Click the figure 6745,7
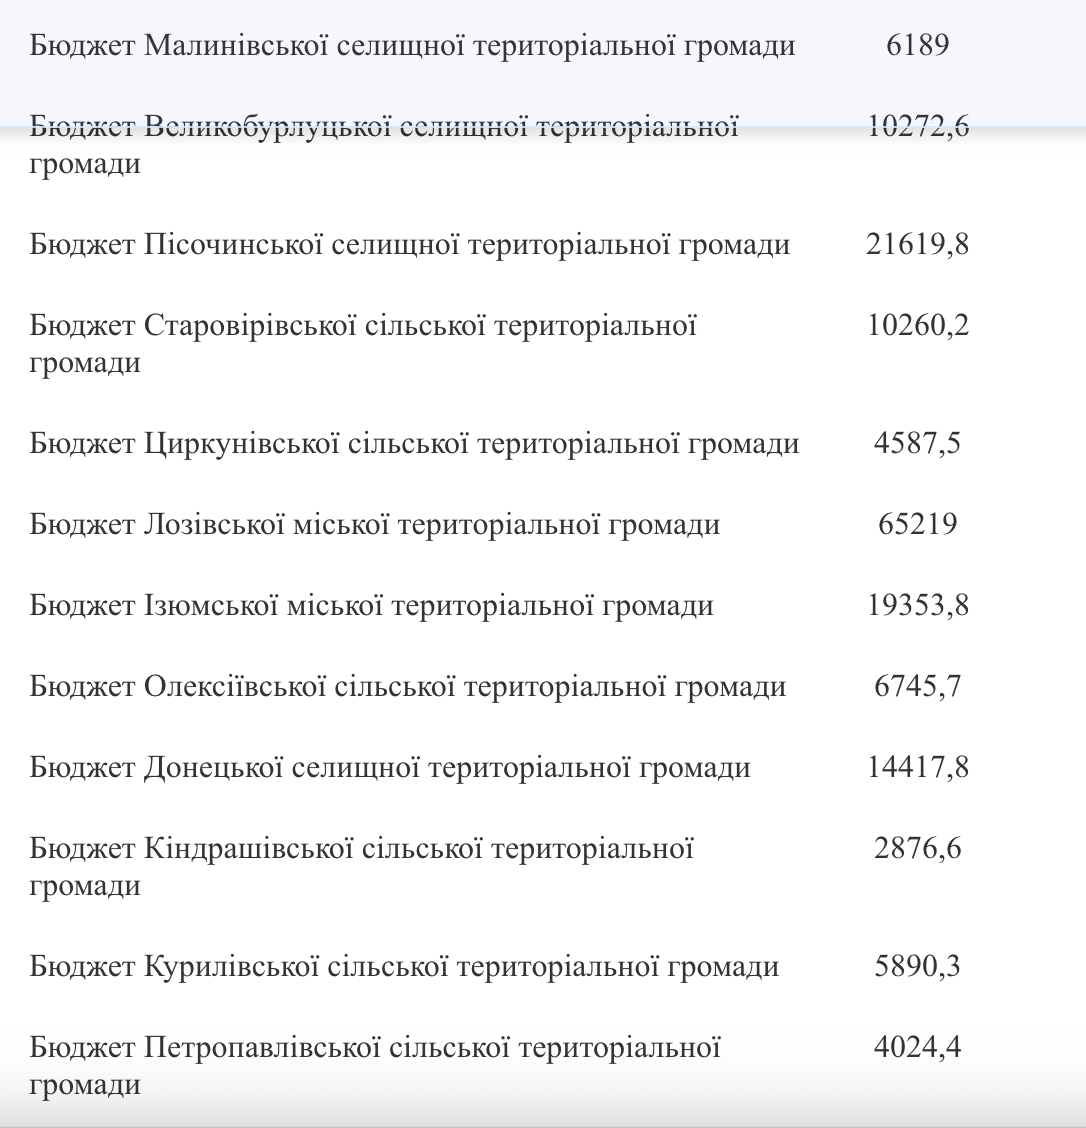 coord(917,686)
